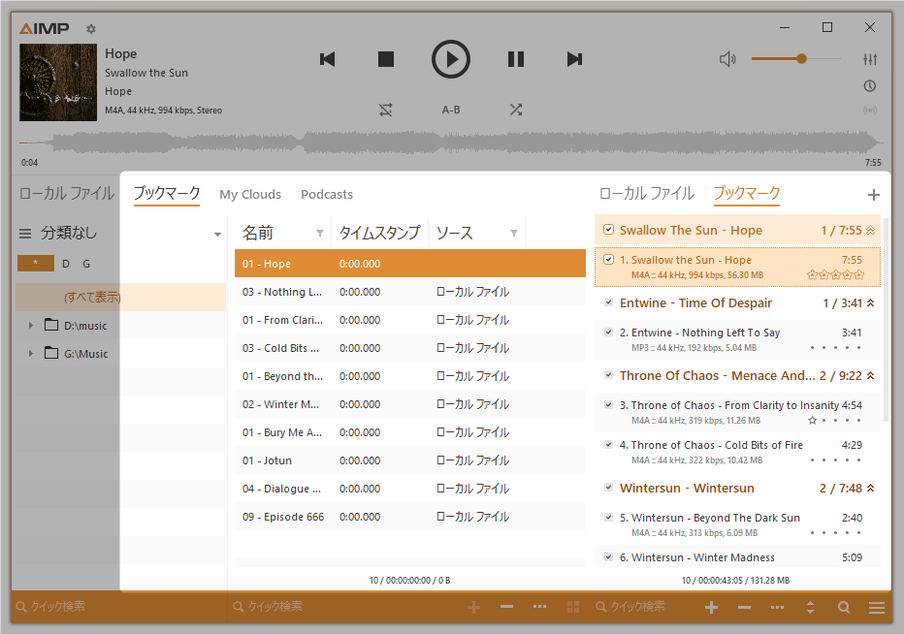Mute the speaker volume icon
The height and width of the screenshot is (634, 904).
(728, 59)
